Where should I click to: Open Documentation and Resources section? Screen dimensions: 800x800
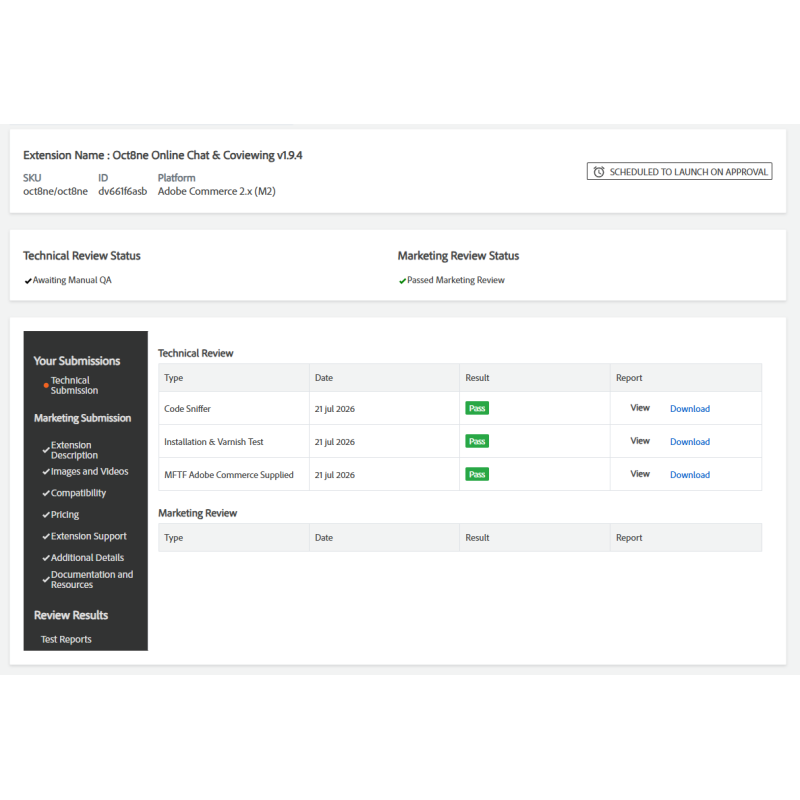coord(92,580)
